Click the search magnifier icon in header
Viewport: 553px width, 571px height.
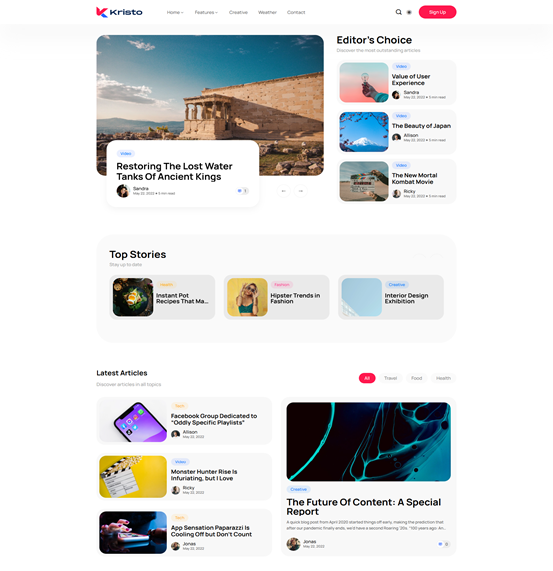pyautogui.click(x=399, y=12)
